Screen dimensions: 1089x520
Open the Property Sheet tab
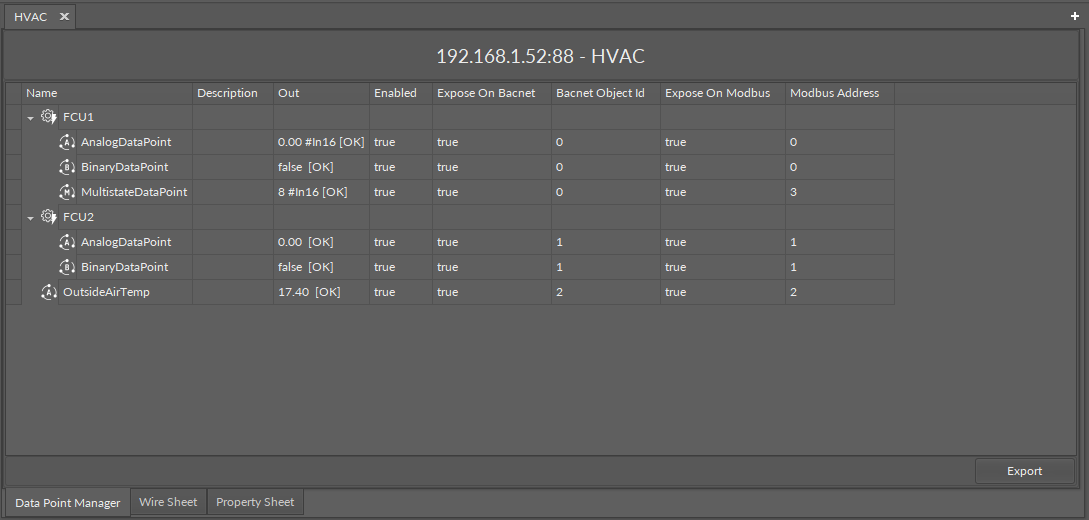click(255, 502)
